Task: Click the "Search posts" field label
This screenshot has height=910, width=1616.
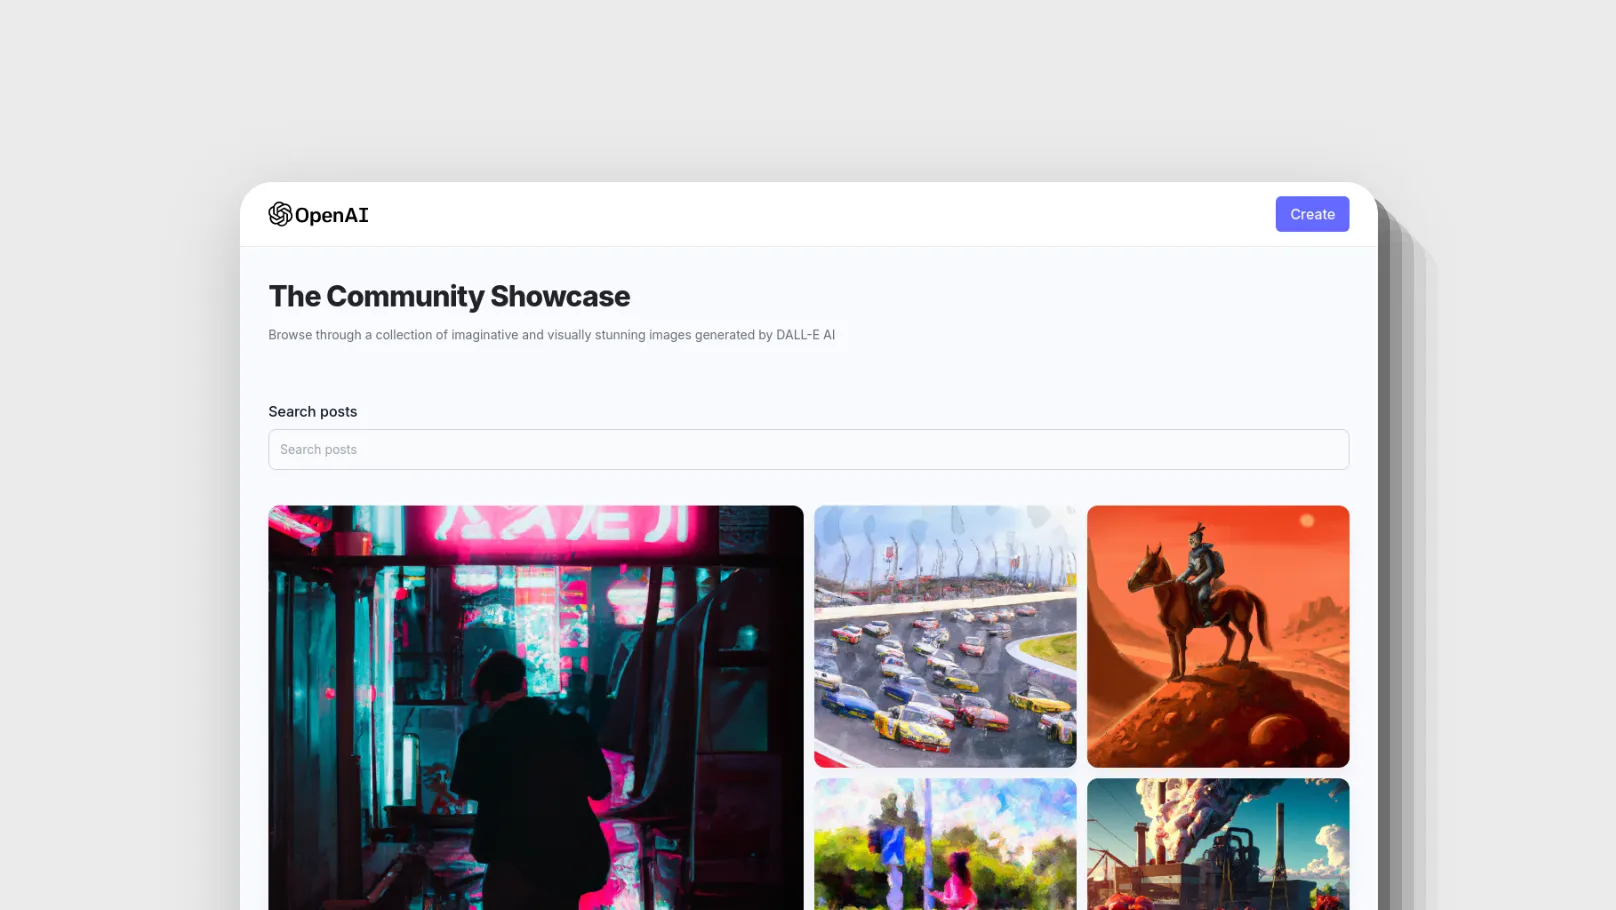Action: pyautogui.click(x=312, y=411)
